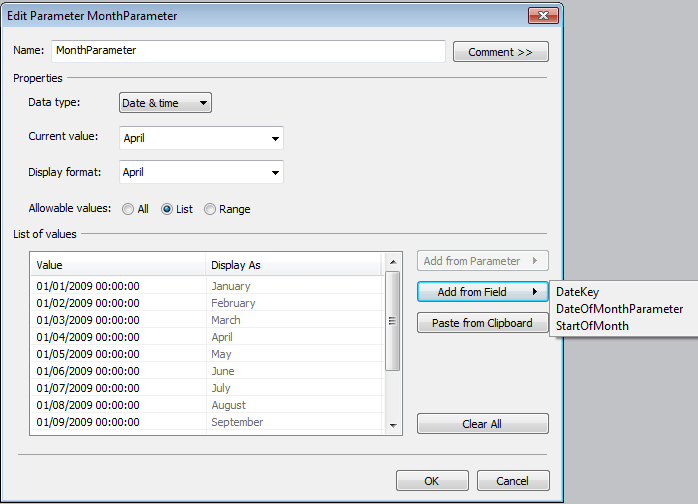Close the Edit Parameter dialog
This screenshot has height=504, width=698.
pos(543,16)
